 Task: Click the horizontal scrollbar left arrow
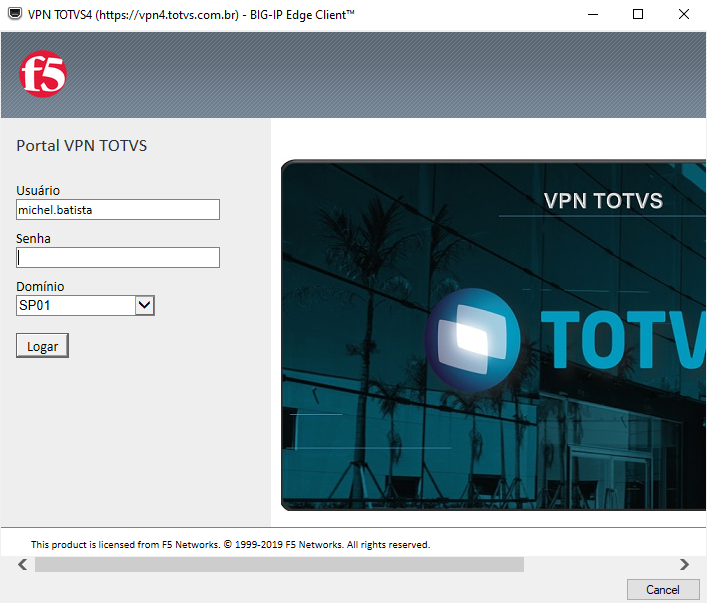(x=22, y=565)
